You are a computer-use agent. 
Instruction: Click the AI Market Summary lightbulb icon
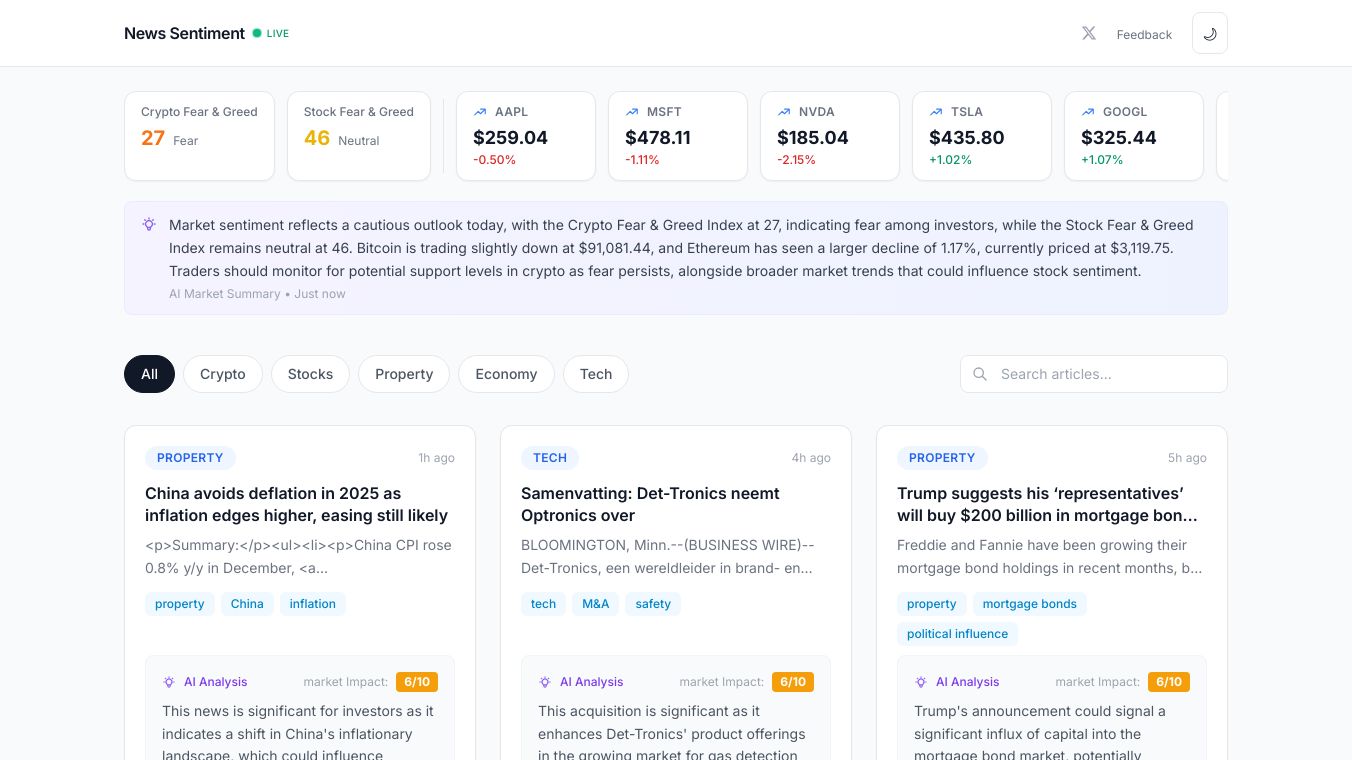[x=149, y=225]
